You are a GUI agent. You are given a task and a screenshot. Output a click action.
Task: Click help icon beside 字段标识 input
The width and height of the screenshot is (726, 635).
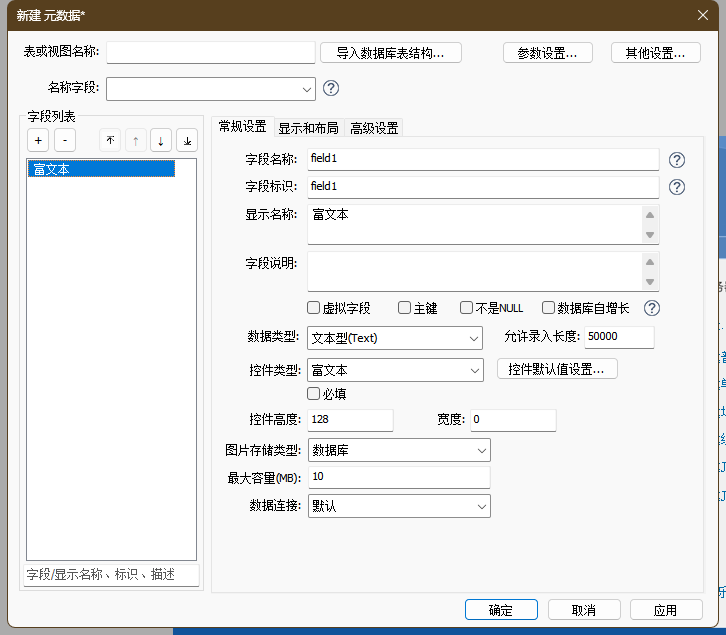click(677, 187)
